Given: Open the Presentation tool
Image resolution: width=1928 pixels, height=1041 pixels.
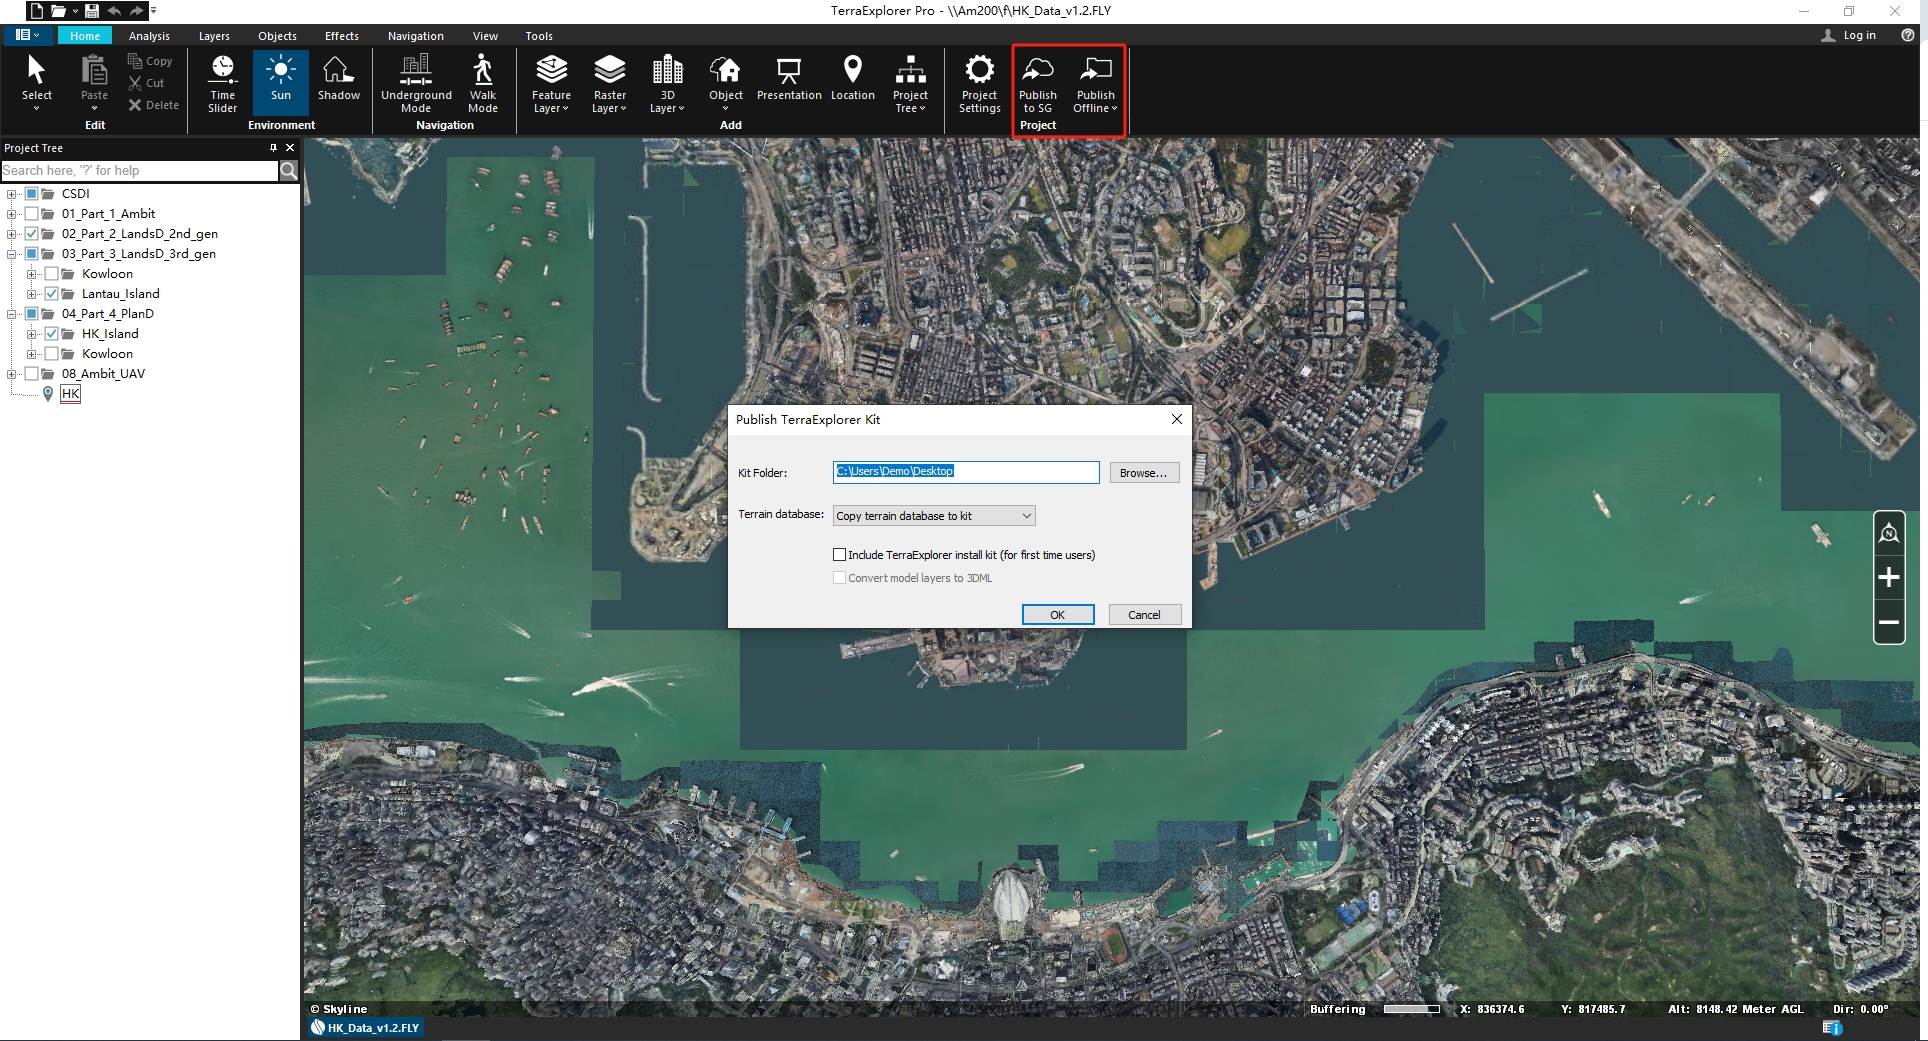Looking at the screenshot, I should 788,80.
